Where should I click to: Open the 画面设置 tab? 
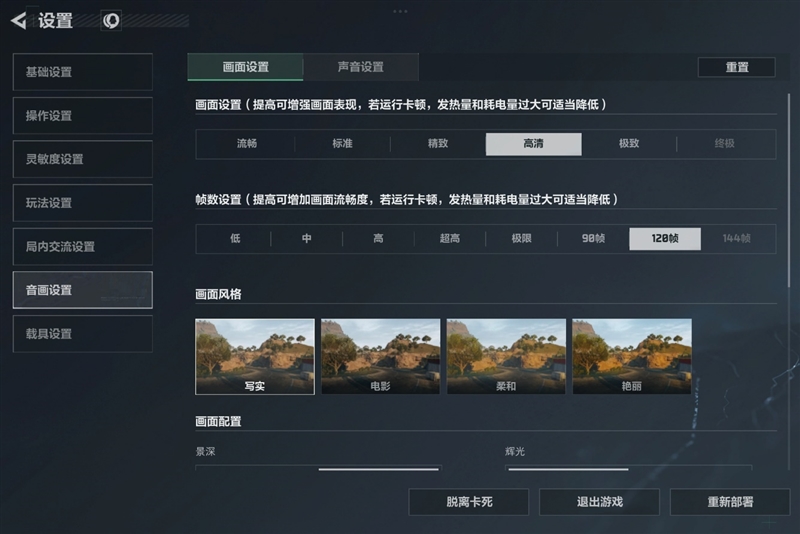(245, 67)
